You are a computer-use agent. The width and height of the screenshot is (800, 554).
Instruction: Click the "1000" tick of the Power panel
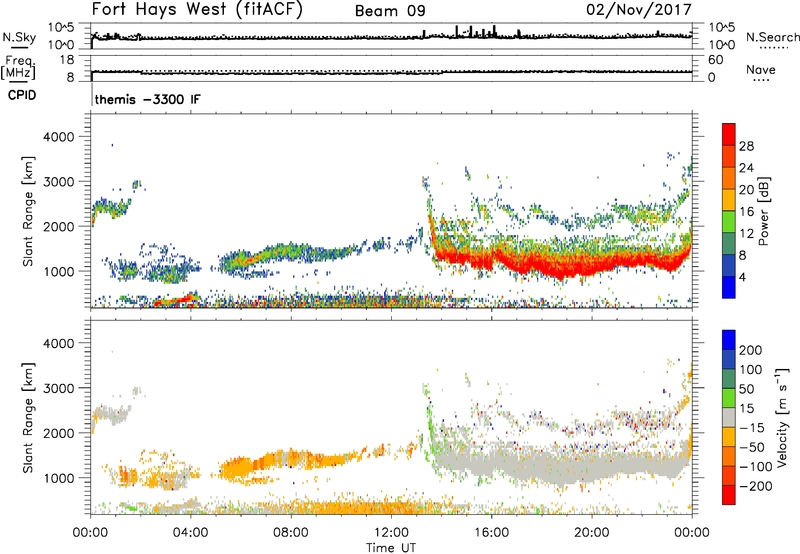(59, 271)
